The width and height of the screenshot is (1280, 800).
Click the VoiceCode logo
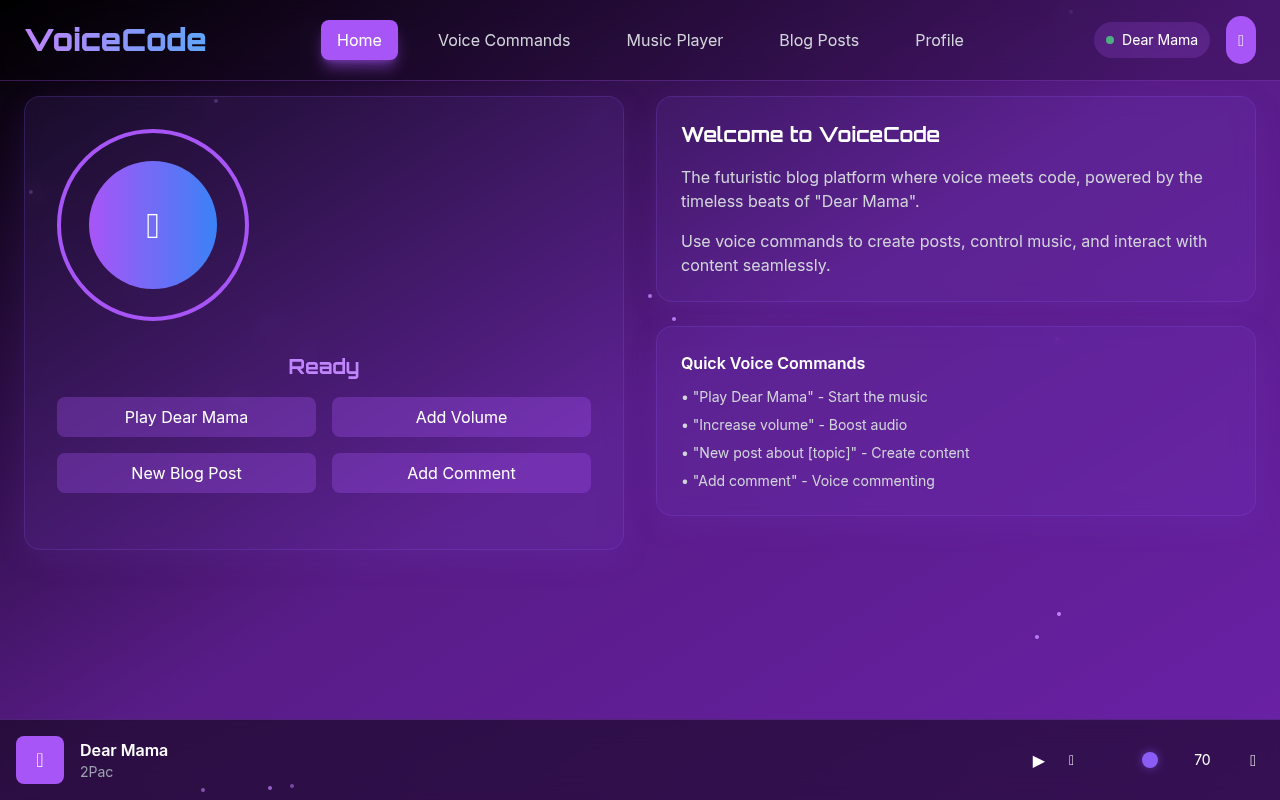(116, 40)
